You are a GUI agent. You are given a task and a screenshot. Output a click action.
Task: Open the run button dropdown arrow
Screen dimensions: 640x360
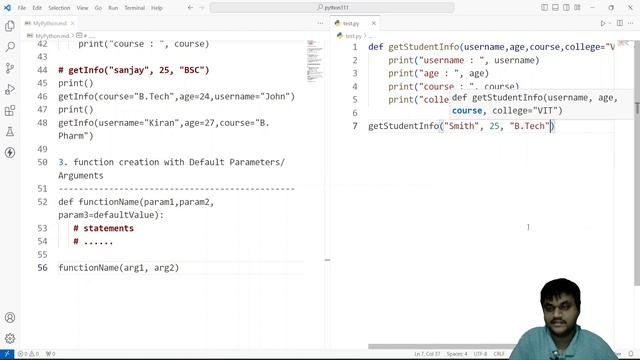[610, 23]
